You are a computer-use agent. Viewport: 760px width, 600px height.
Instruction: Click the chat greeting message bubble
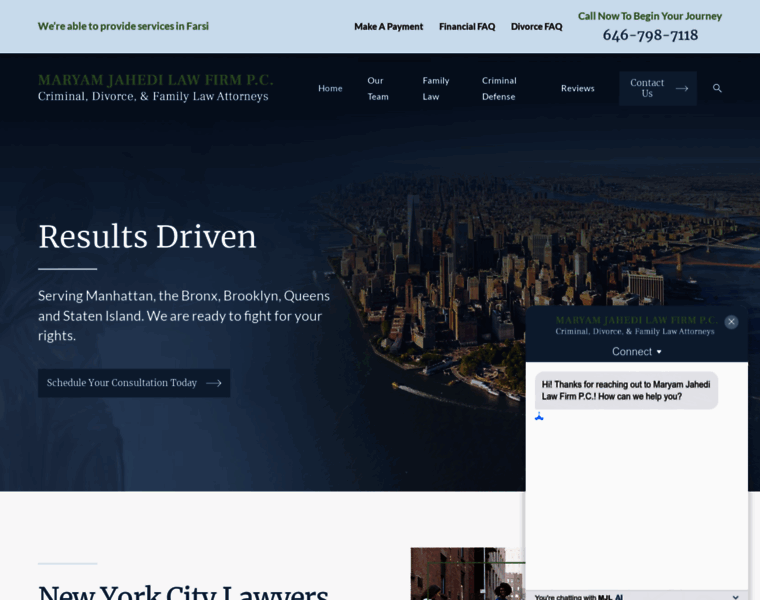[626, 390]
